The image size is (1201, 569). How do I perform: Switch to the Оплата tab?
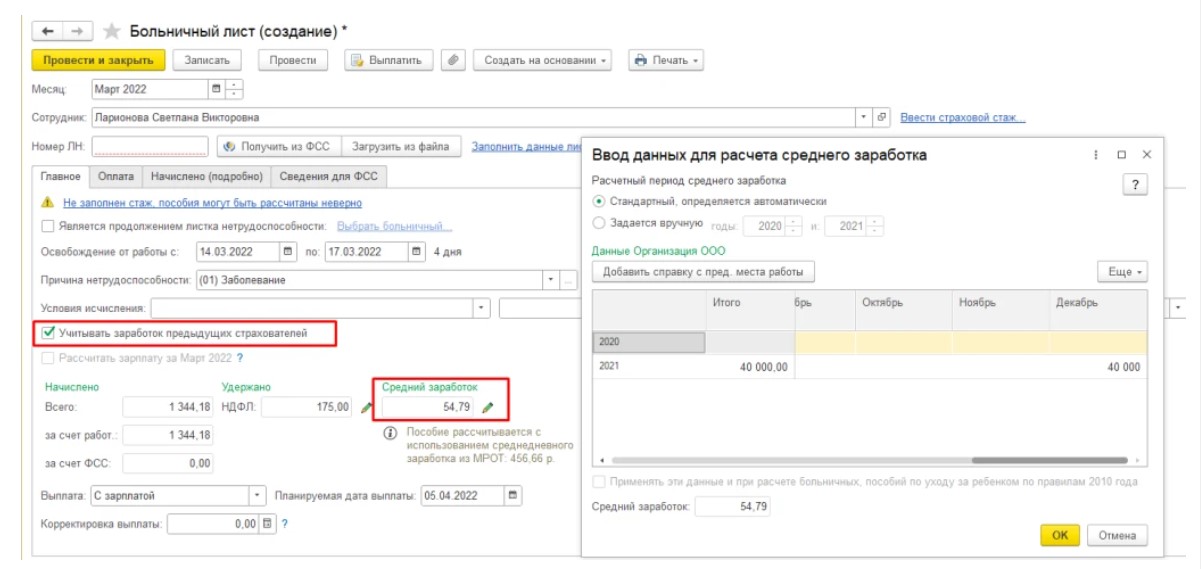[x=115, y=177]
